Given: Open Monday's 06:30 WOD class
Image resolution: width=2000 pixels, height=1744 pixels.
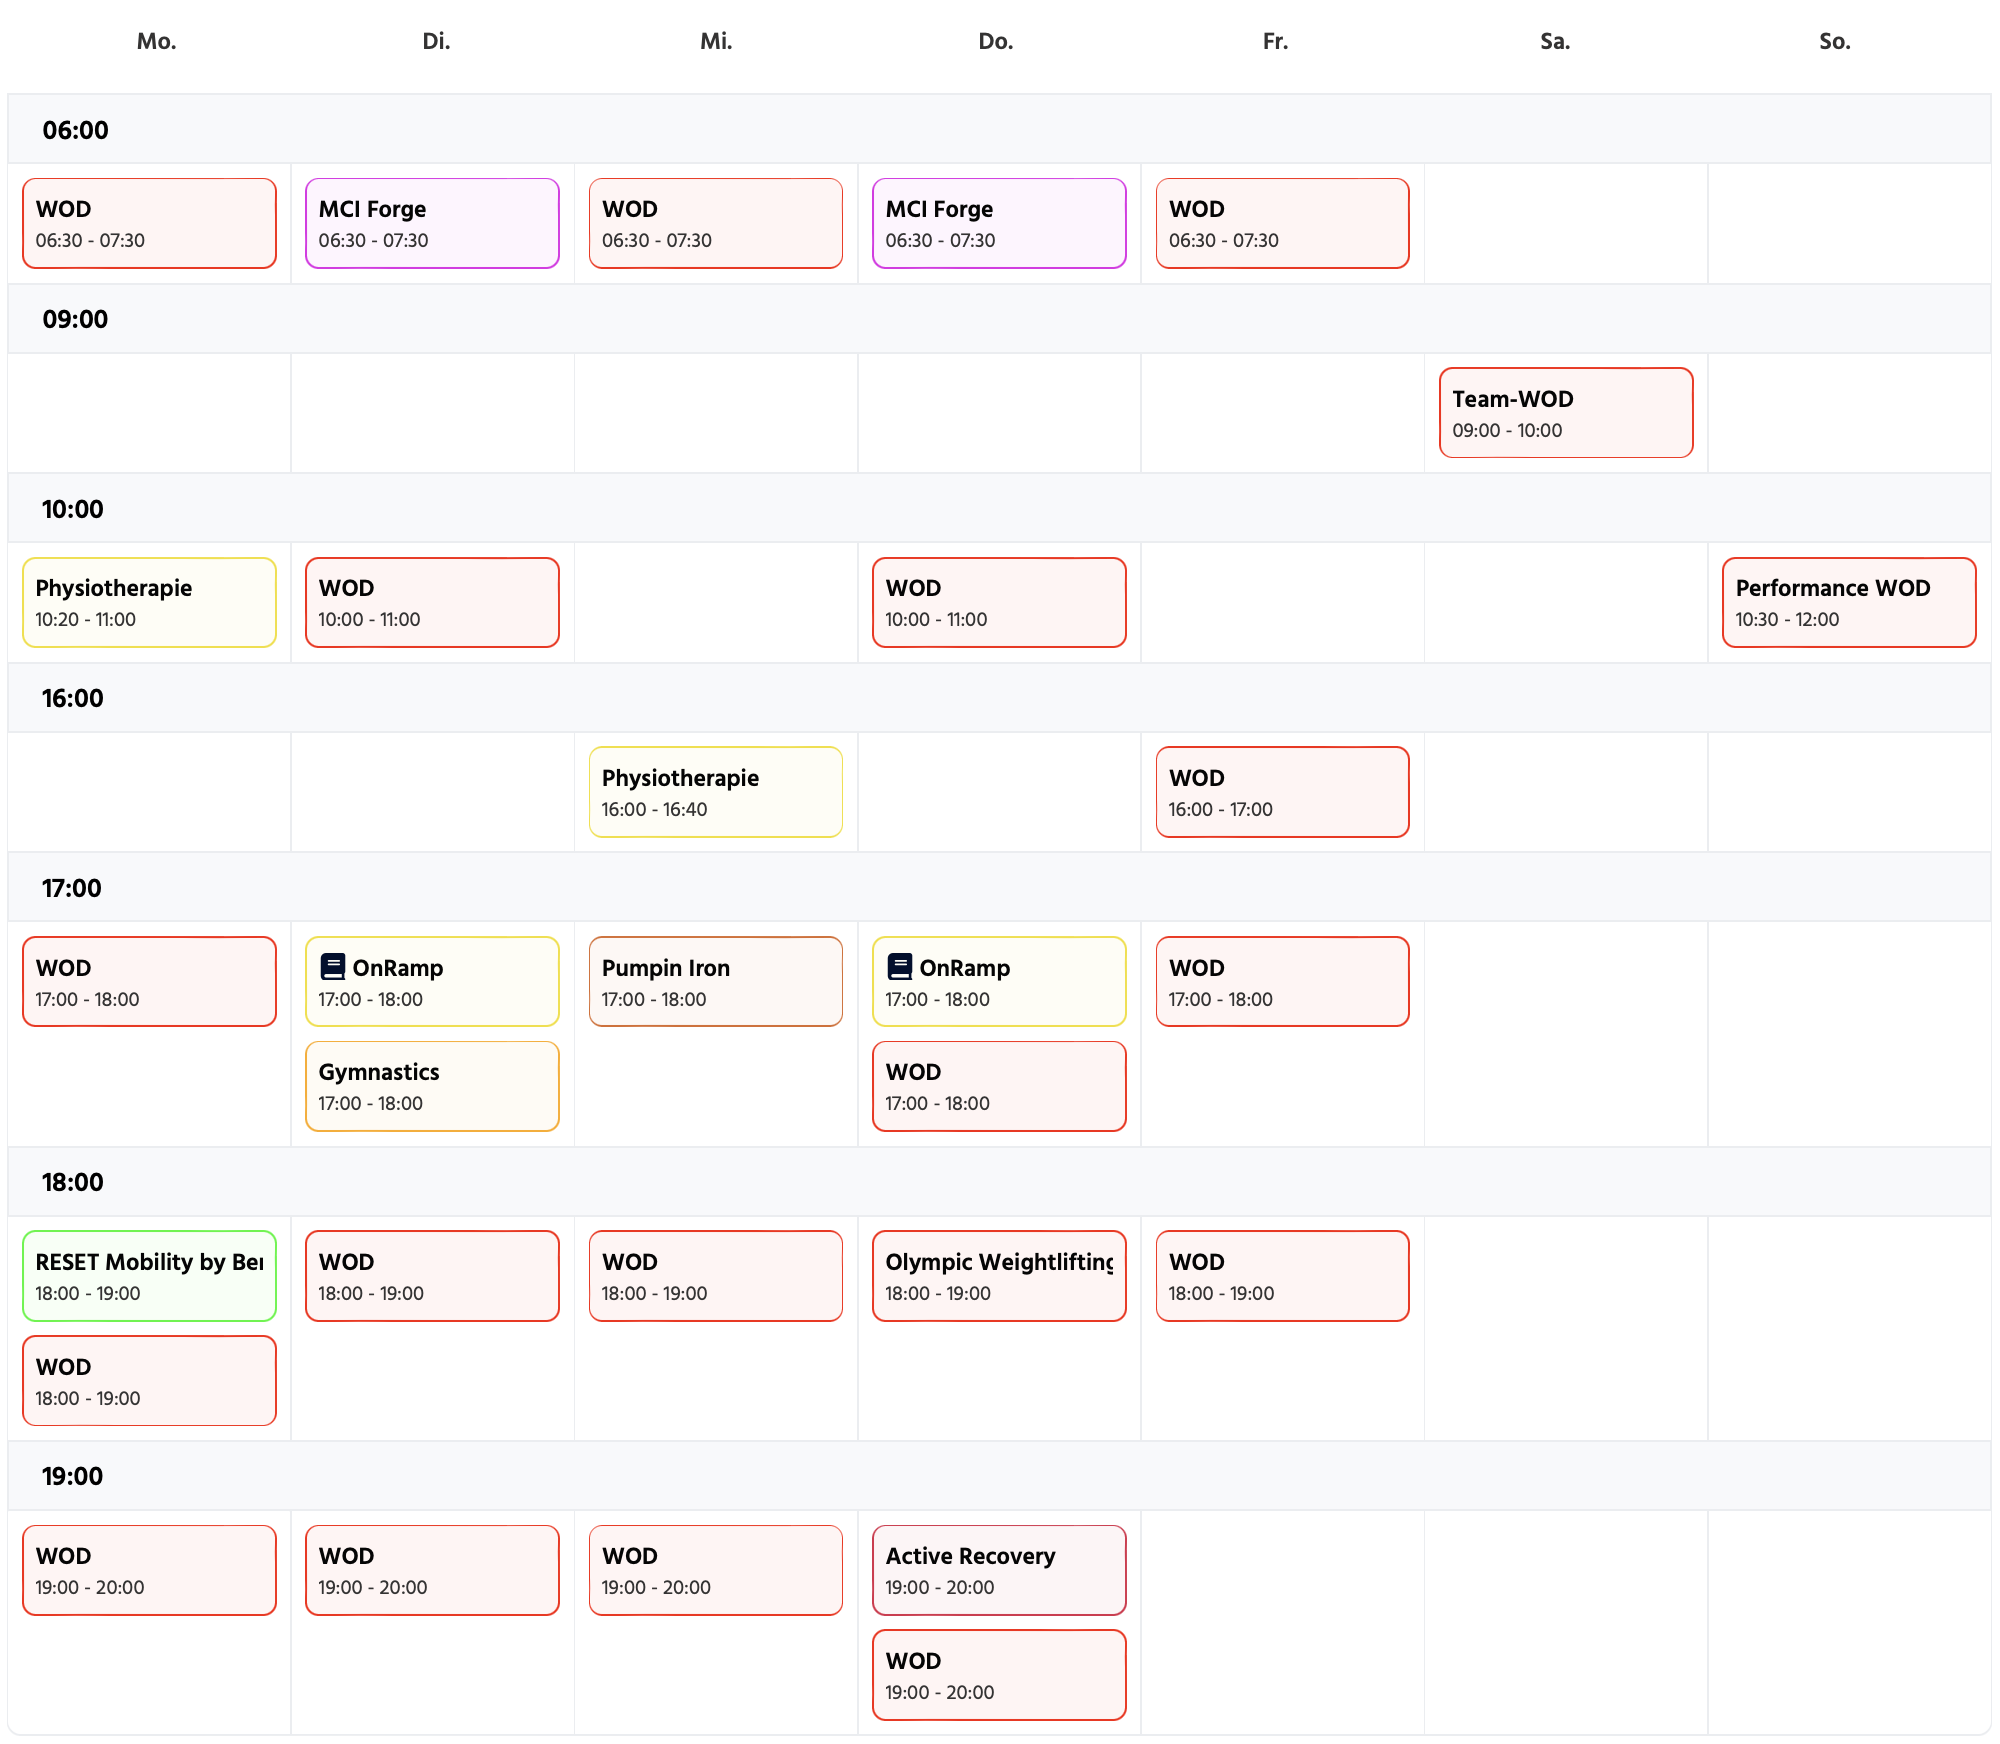Looking at the screenshot, I should tap(149, 224).
